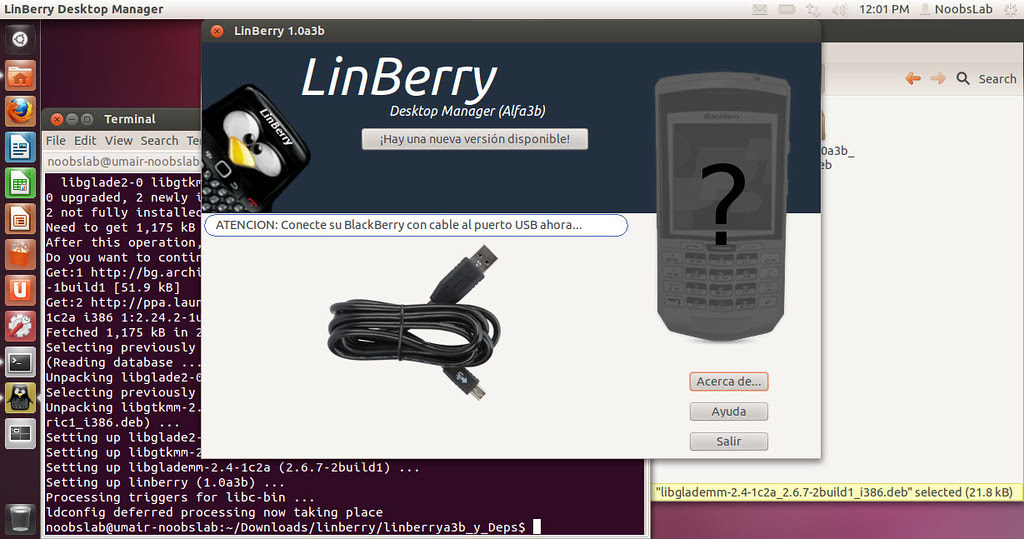Screen dimensions: 1024x539
Task: Click the Salir button
Action: [729, 442]
